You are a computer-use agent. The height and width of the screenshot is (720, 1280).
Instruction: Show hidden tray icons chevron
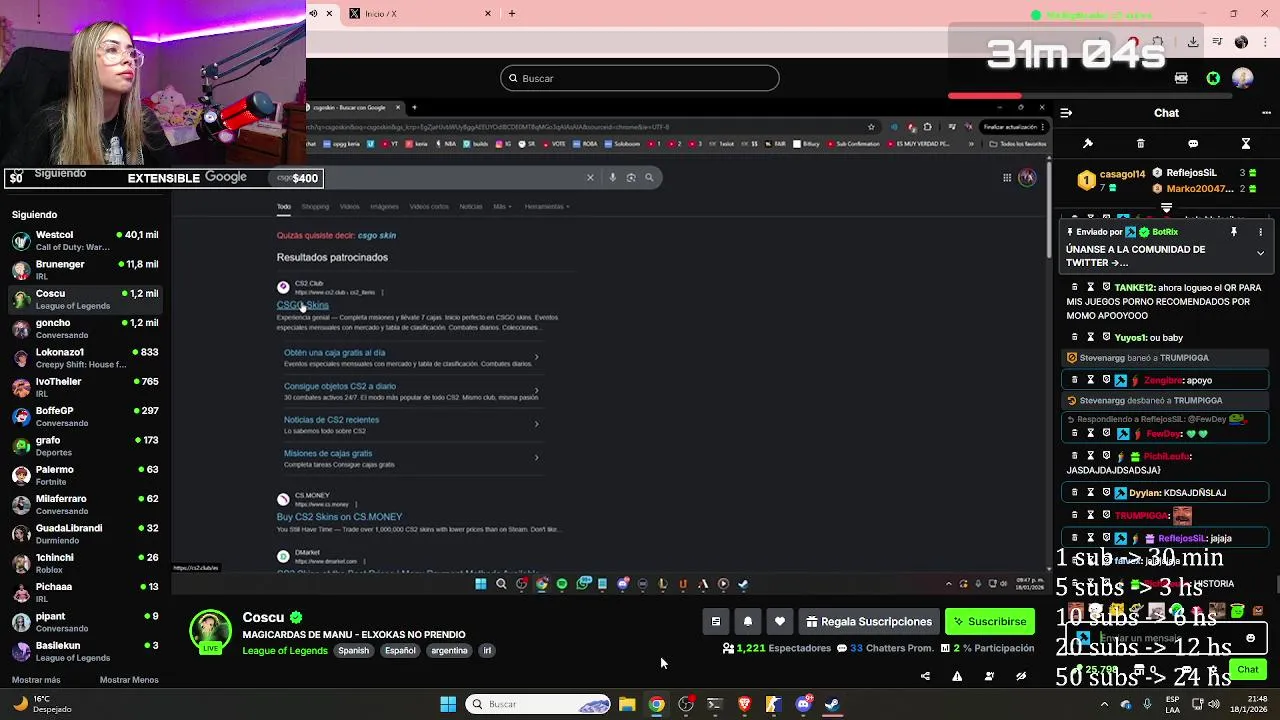(1105, 704)
